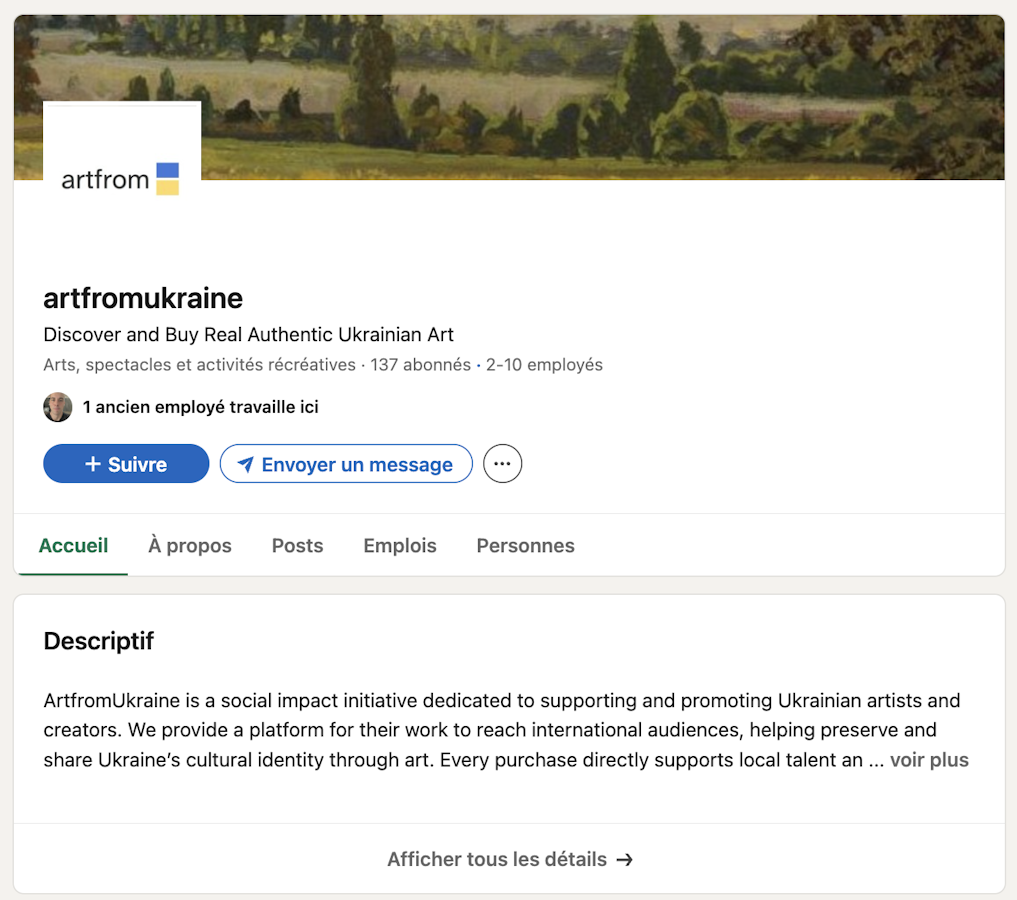The image size is (1017, 900).
Task: Click the Ukrainian flag in the logo
Action: click(167, 179)
